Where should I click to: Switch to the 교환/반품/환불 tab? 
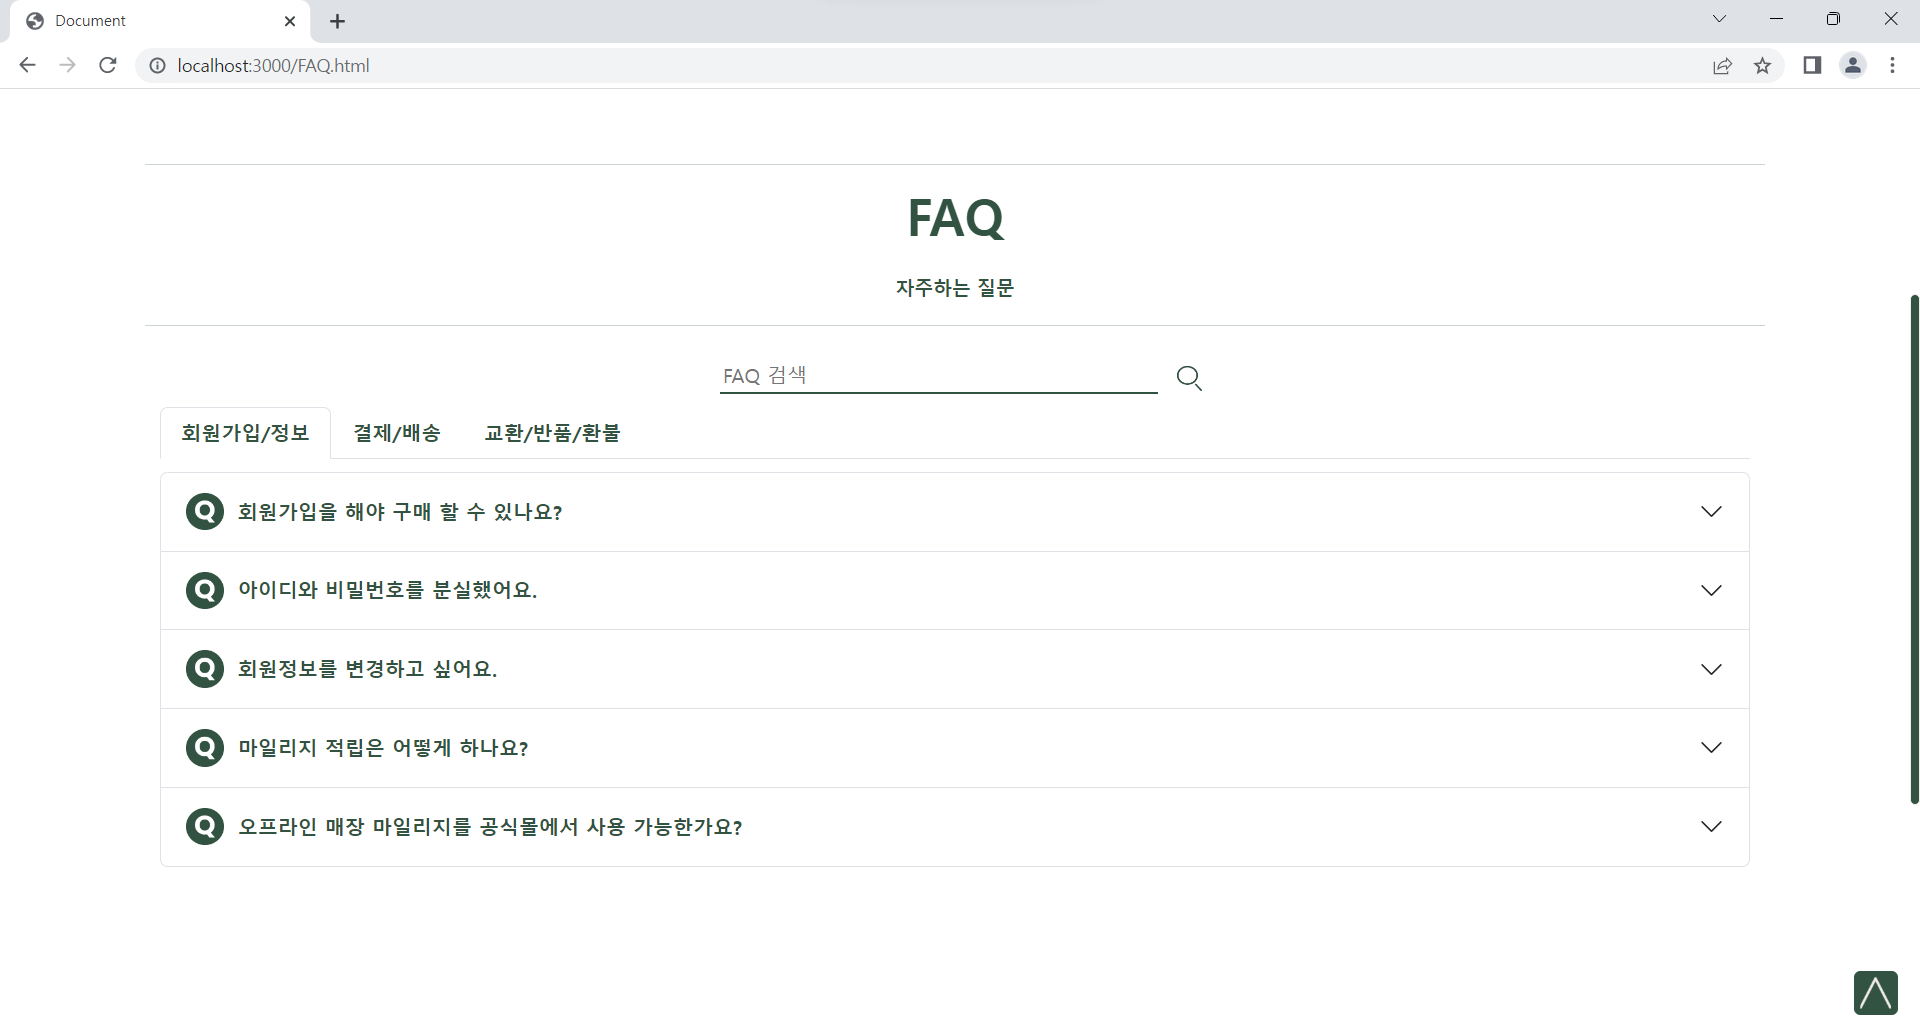tap(552, 433)
